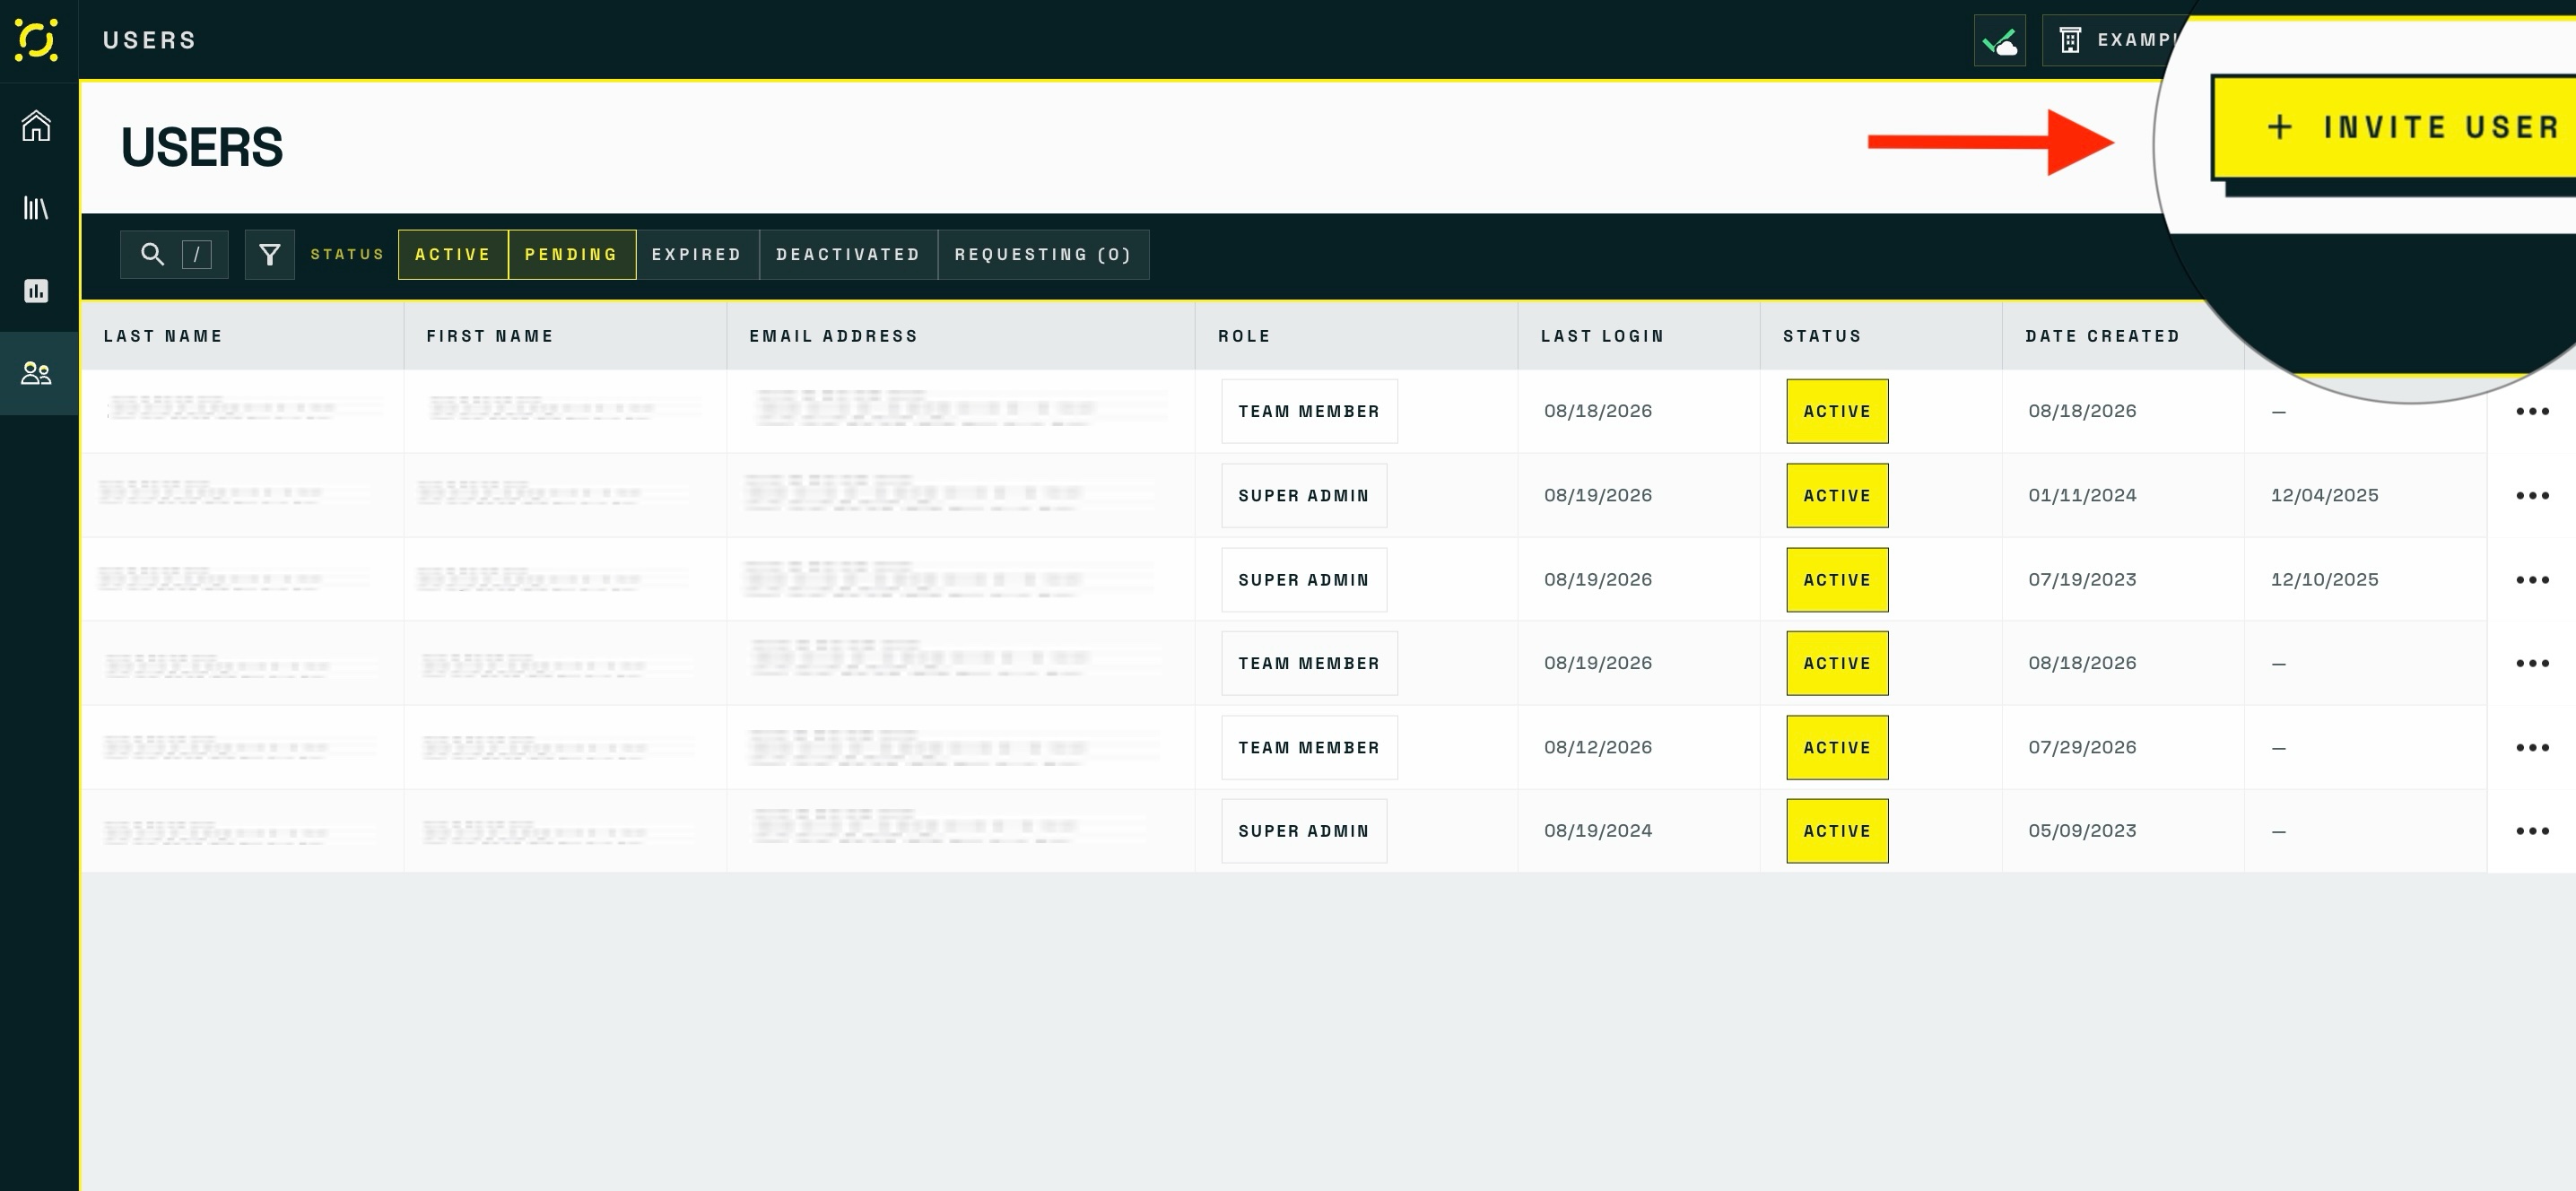The image size is (2576, 1191).
Task: Toggle the Active status filter
Action: (453, 255)
